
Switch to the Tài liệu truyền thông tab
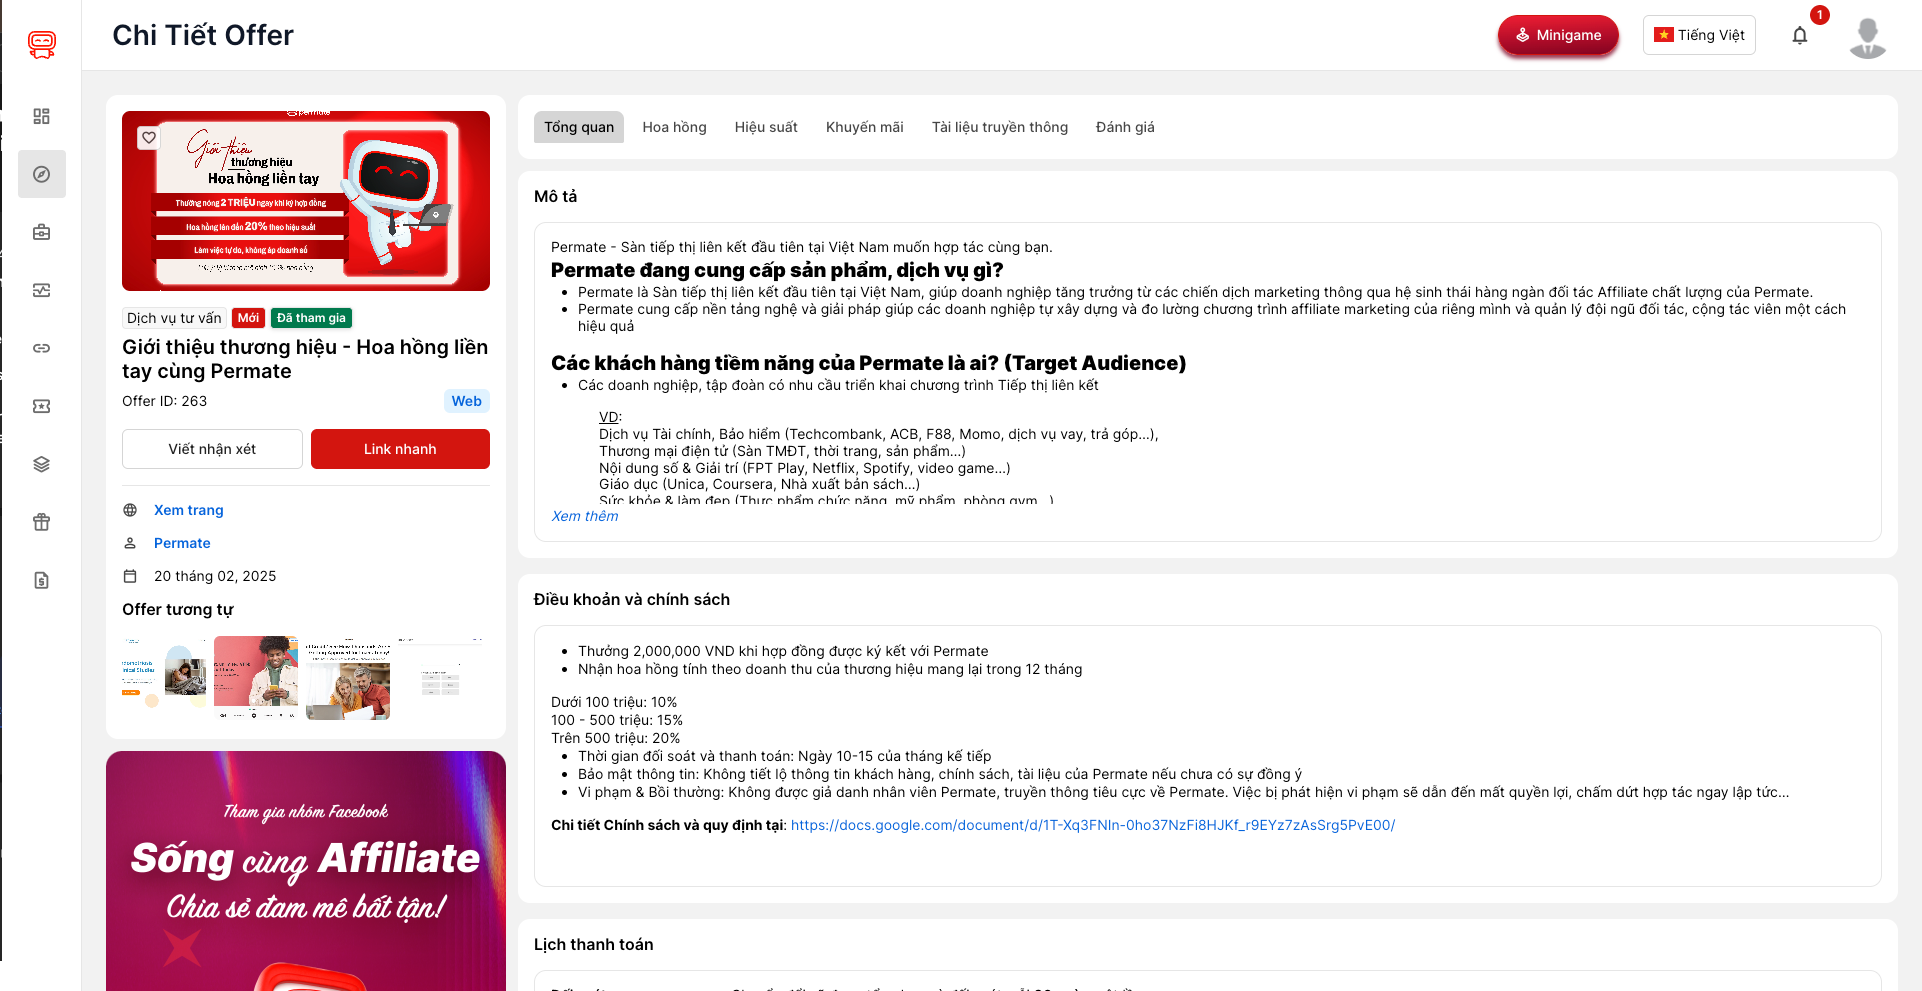(999, 127)
